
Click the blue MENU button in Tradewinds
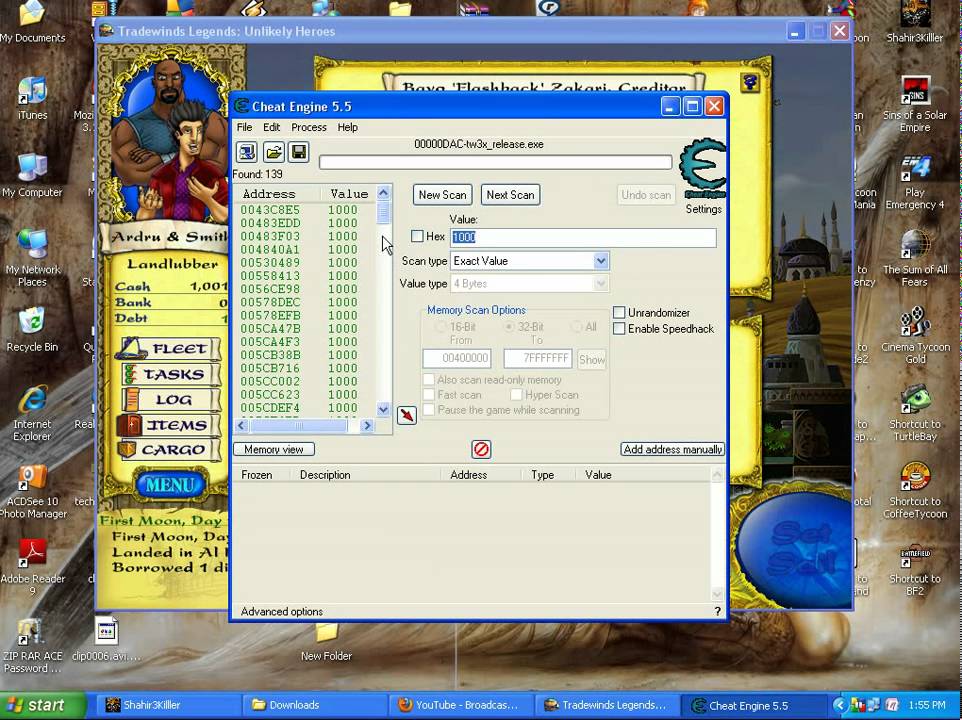(x=170, y=485)
